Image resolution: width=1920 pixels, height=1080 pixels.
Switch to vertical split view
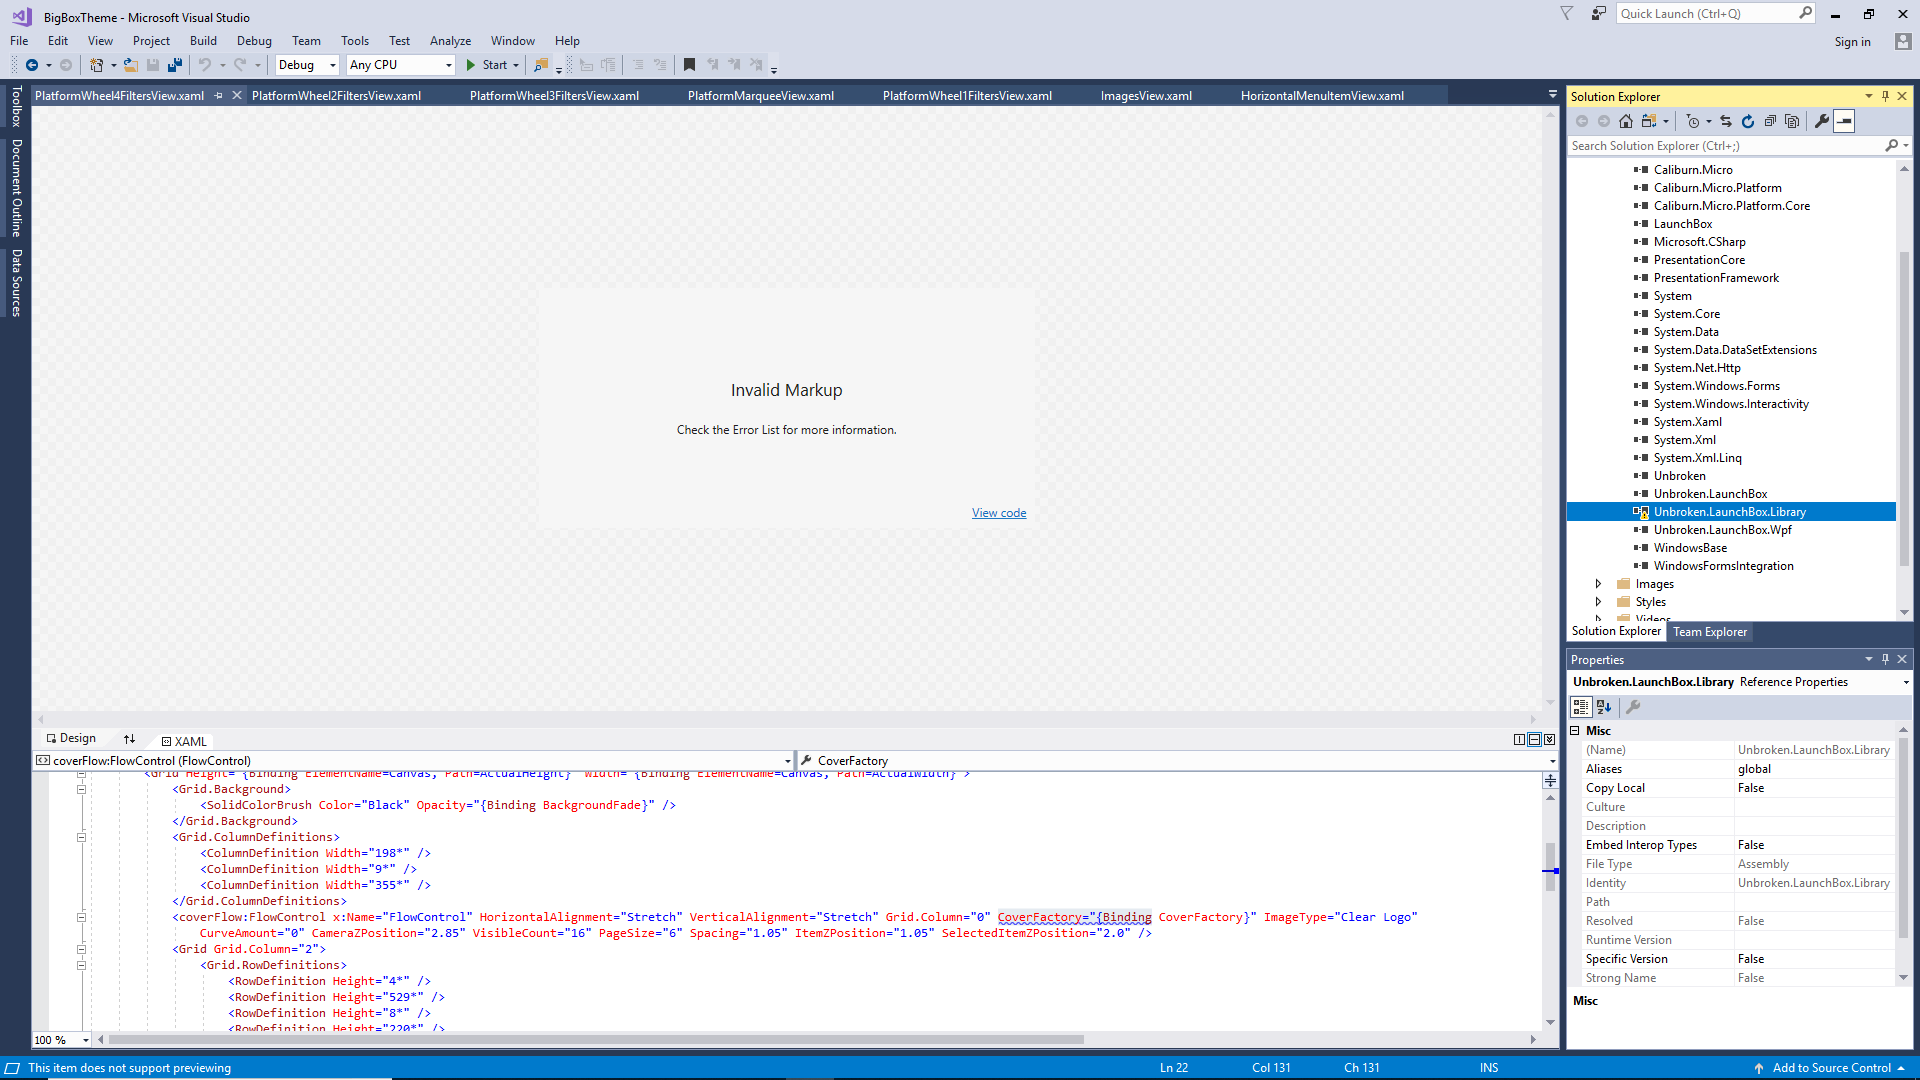tap(1520, 740)
